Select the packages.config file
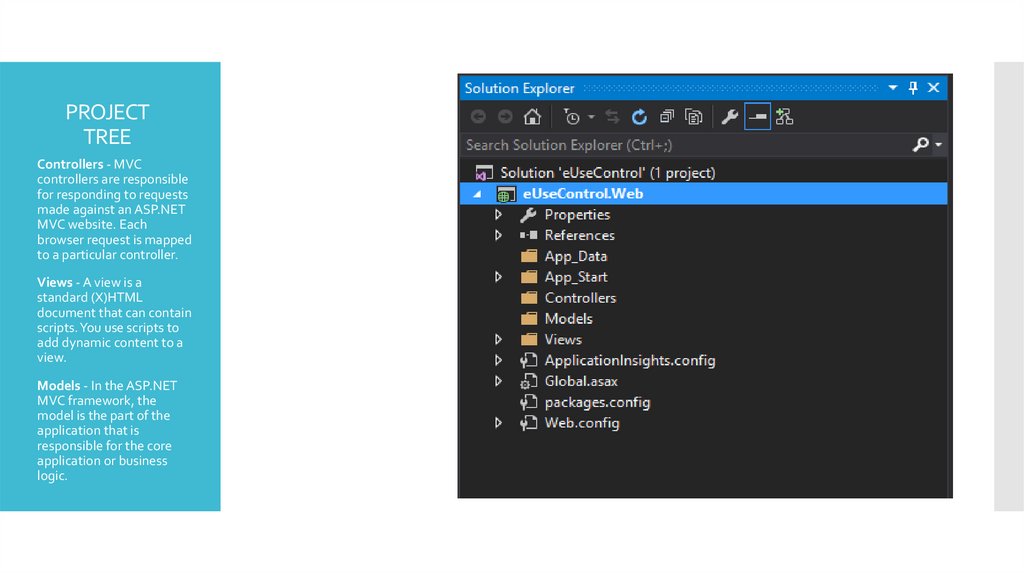The width and height of the screenshot is (1024, 574). tap(597, 403)
